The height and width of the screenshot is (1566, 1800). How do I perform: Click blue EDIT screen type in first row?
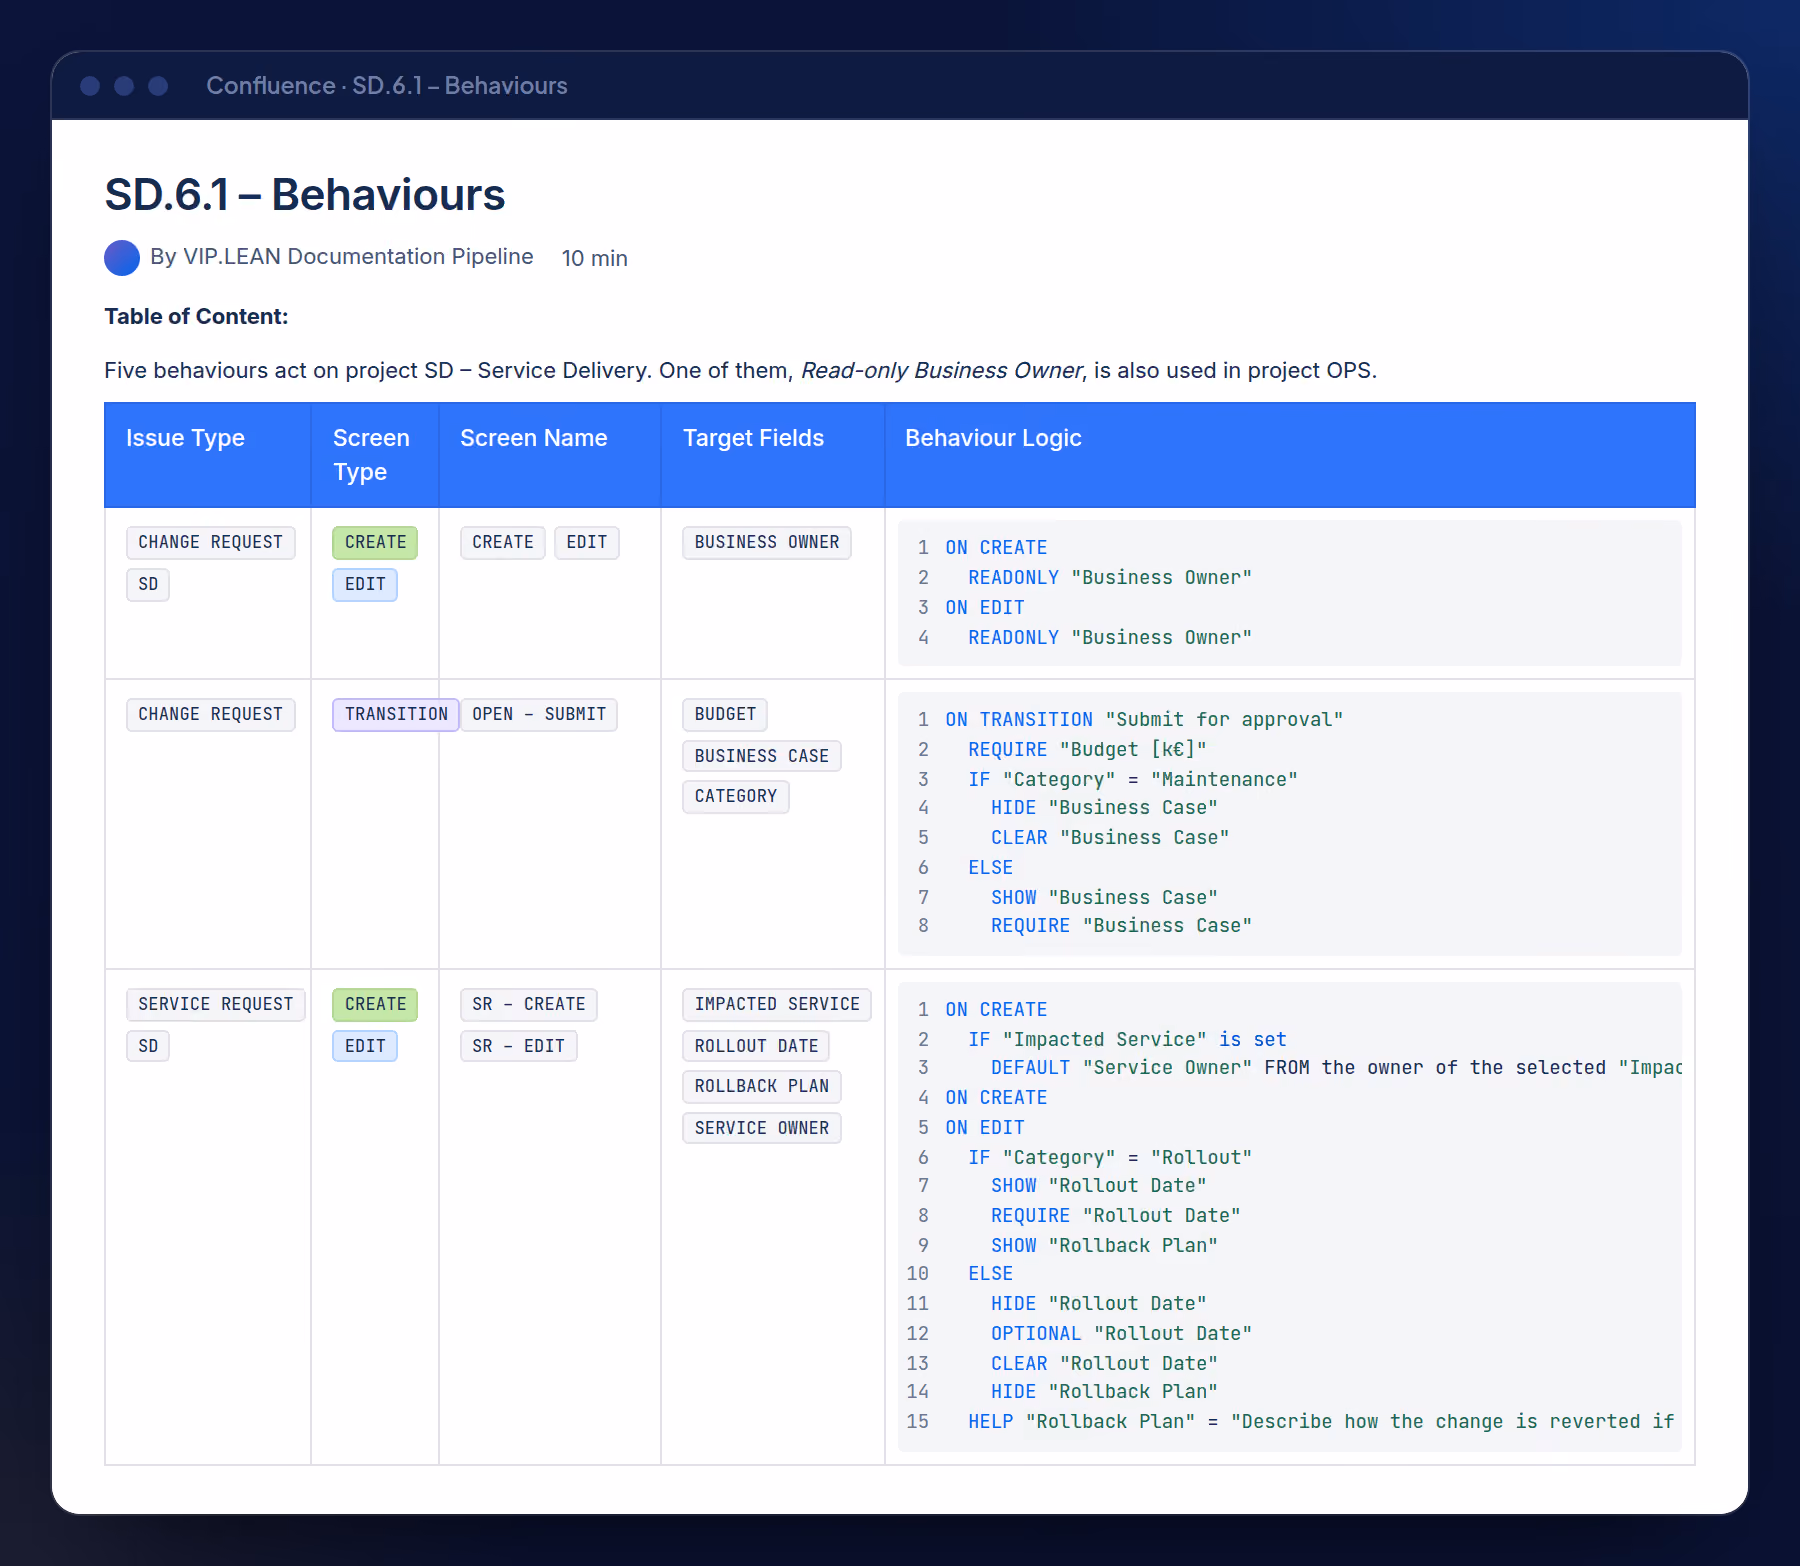365,585
